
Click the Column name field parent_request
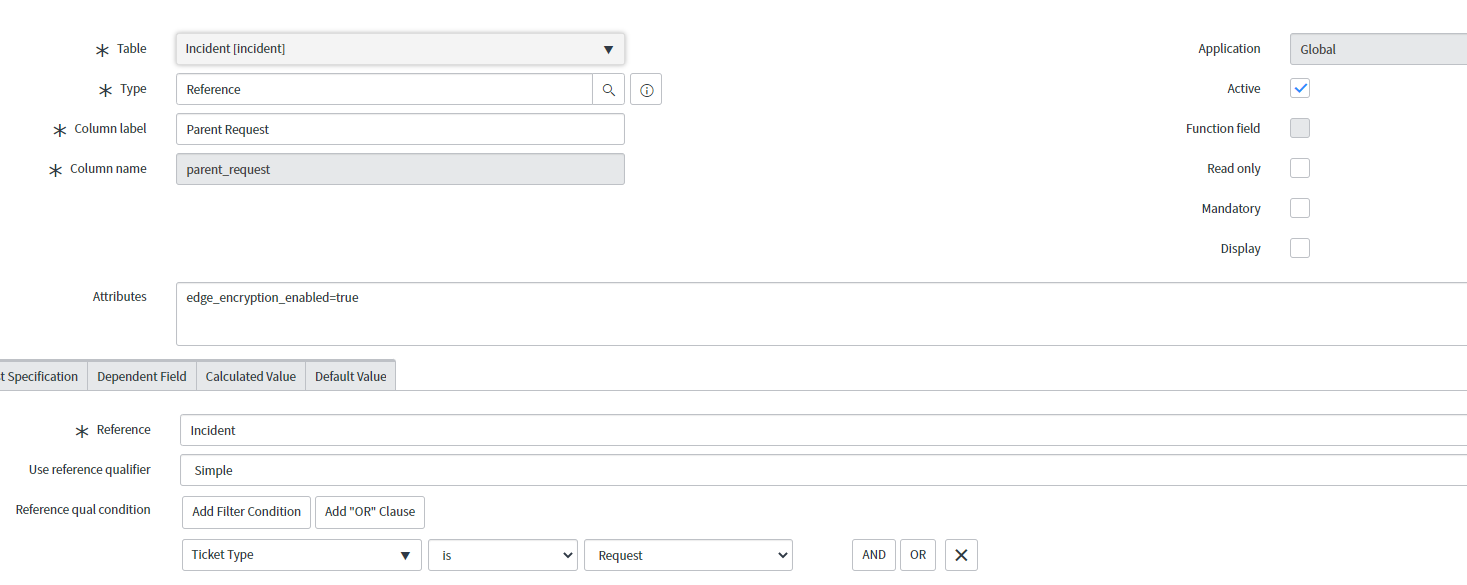(400, 169)
